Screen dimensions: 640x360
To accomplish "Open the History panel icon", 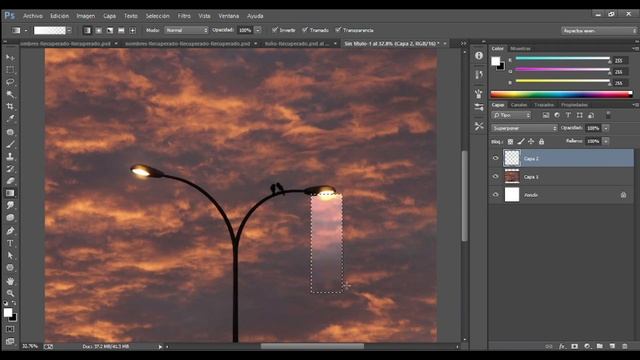I will [x=479, y=74].
